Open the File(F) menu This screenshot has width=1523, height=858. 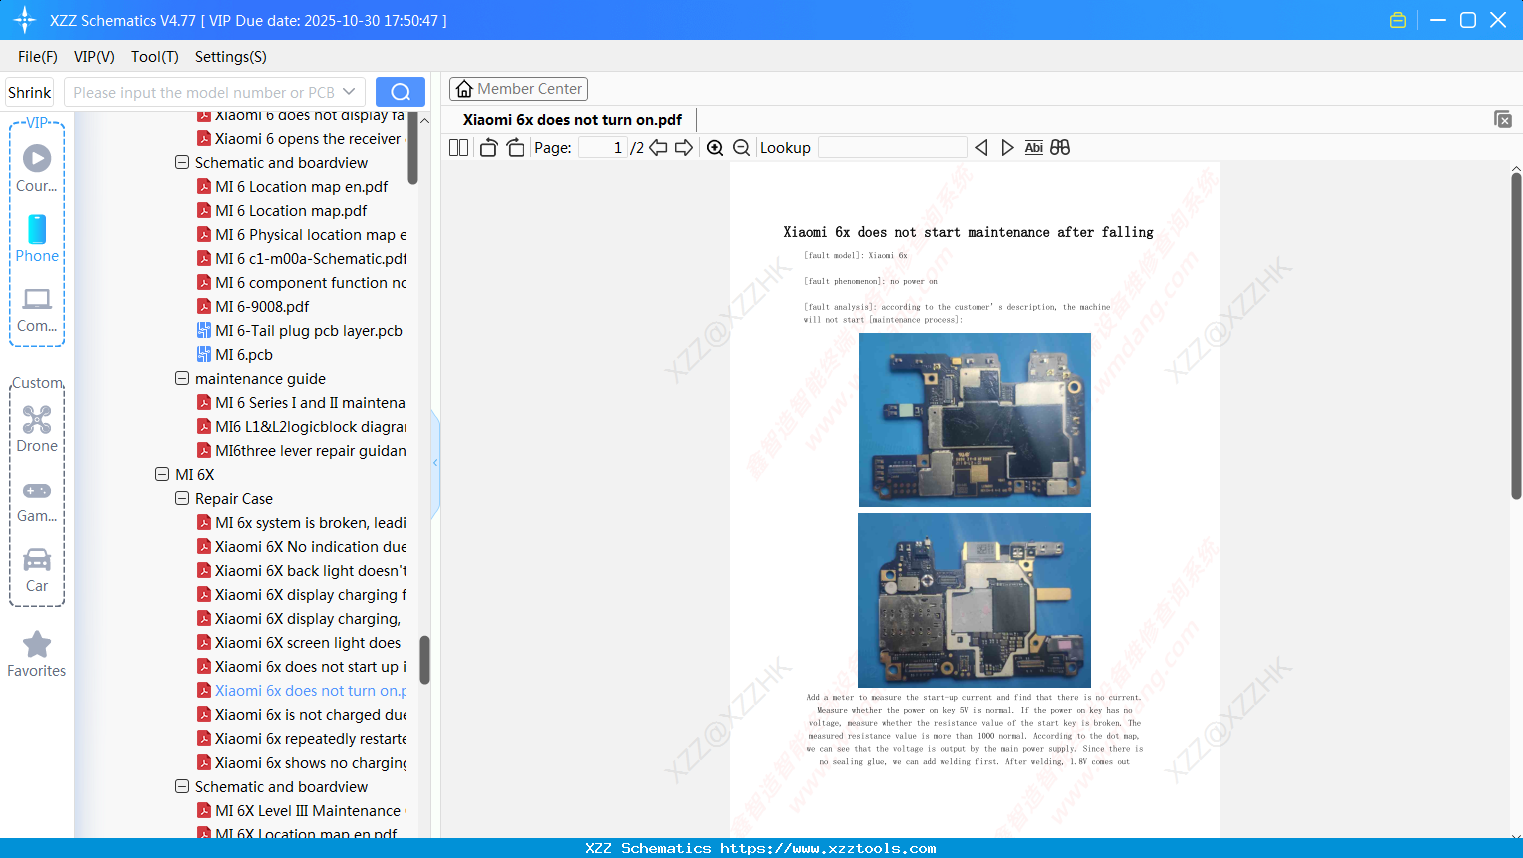[38, 57]
